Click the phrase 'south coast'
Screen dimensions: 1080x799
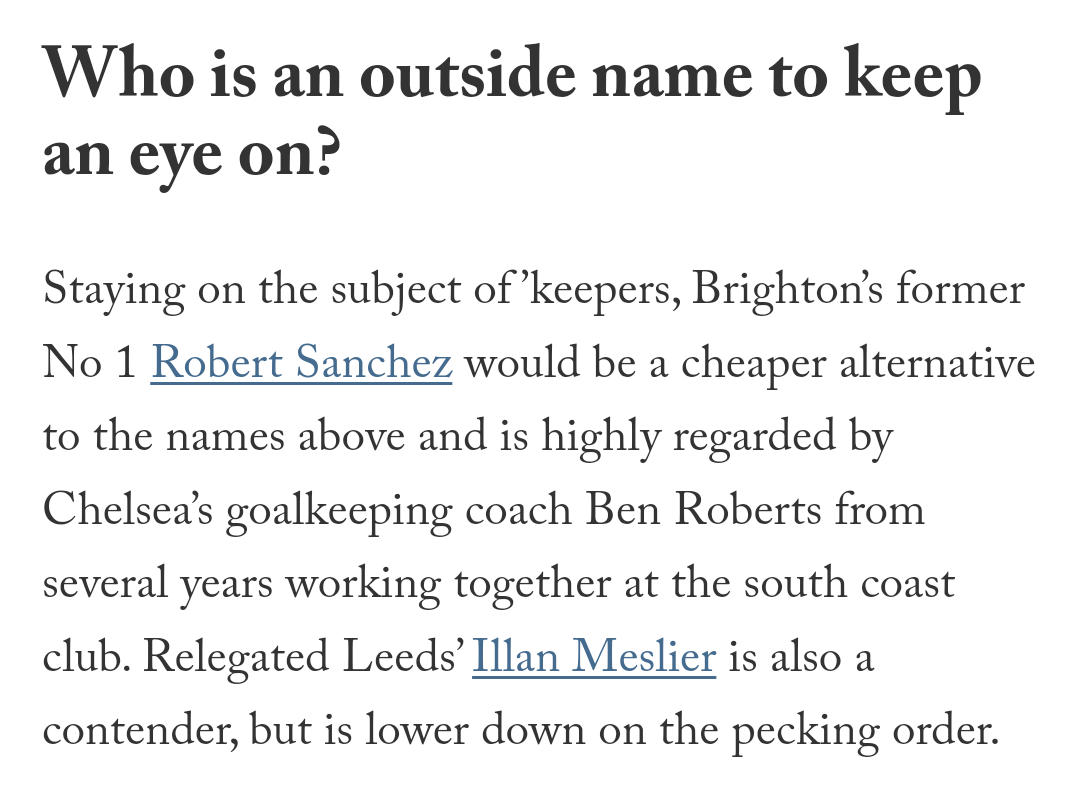pyautogui.click(x=849, y=583)
